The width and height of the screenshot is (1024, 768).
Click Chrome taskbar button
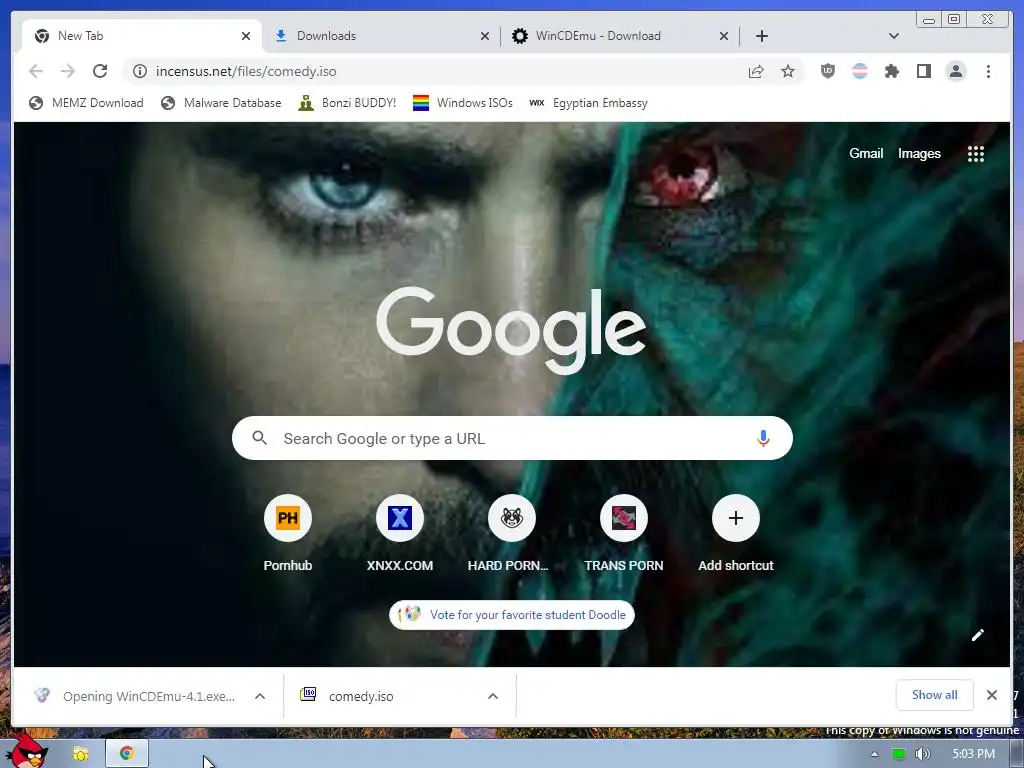[x=127, y=753]
